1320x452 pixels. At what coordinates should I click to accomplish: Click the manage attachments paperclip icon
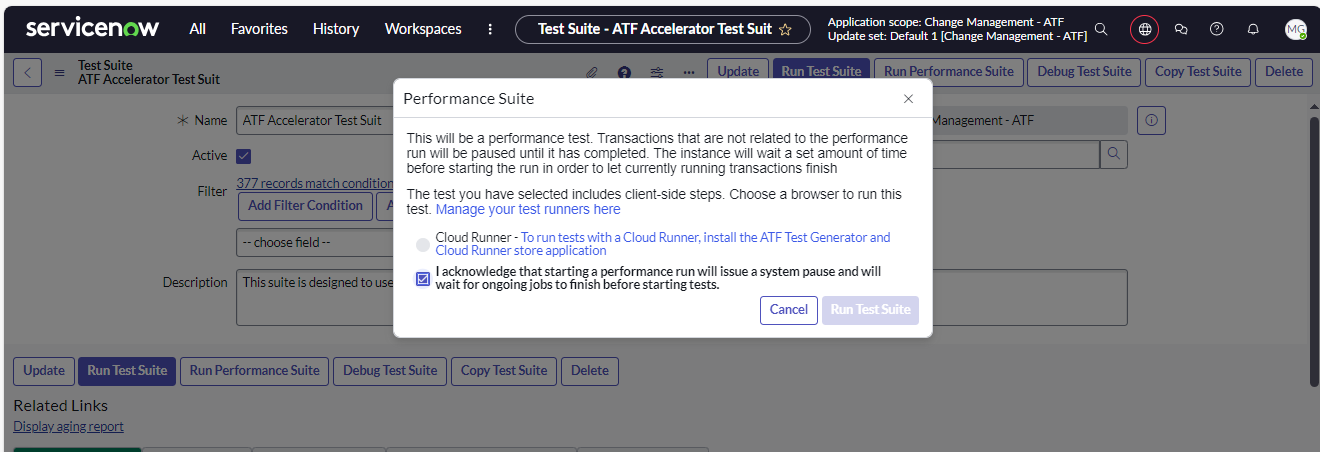(x=591, y=72)
